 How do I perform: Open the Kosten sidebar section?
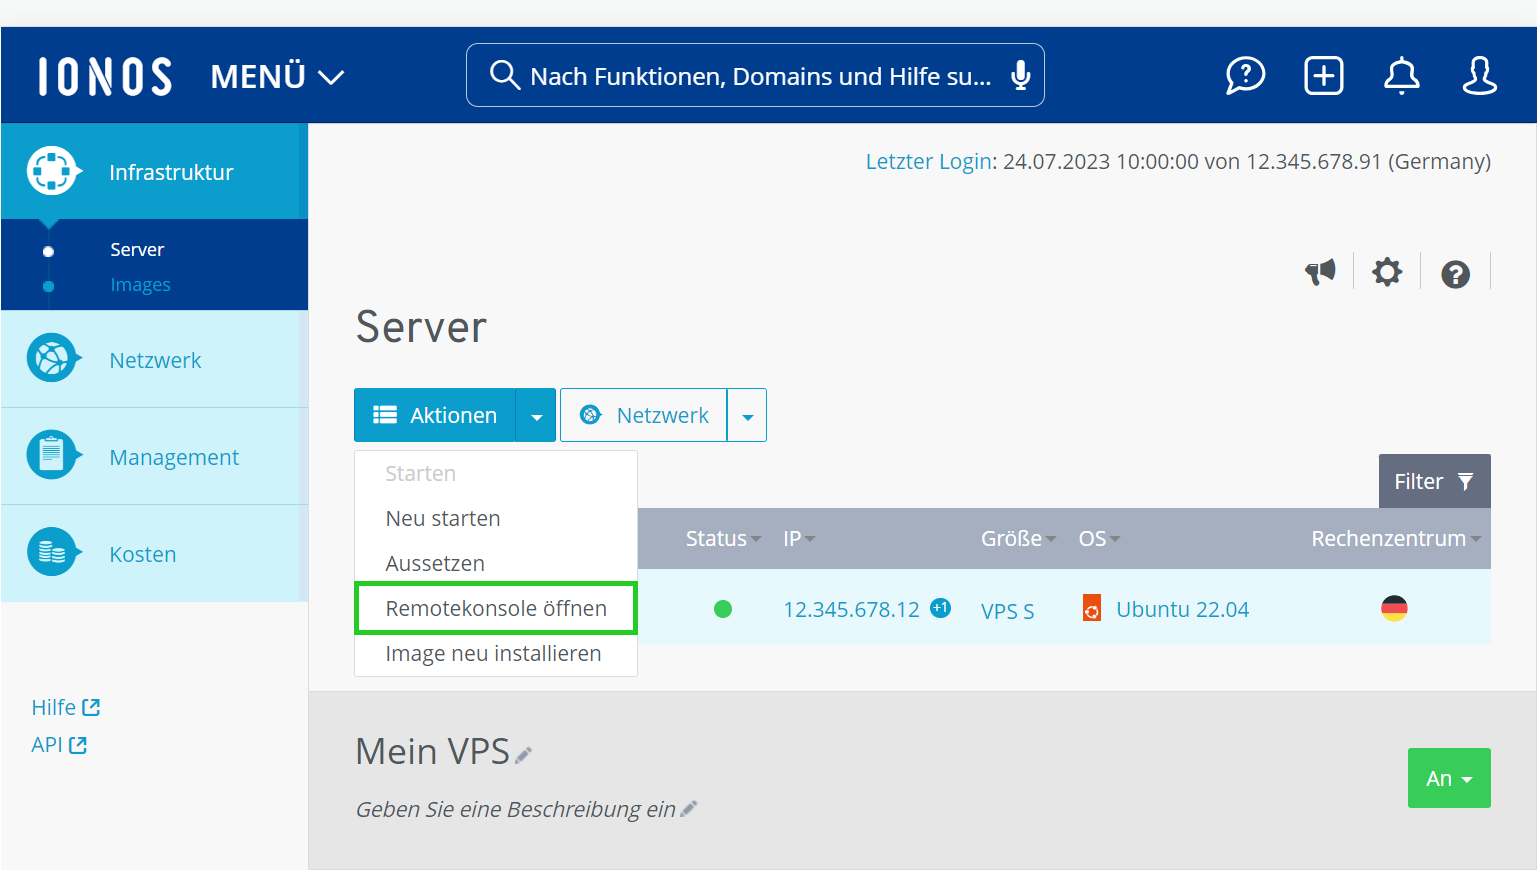pyautogui.click(x=154, y=553)
